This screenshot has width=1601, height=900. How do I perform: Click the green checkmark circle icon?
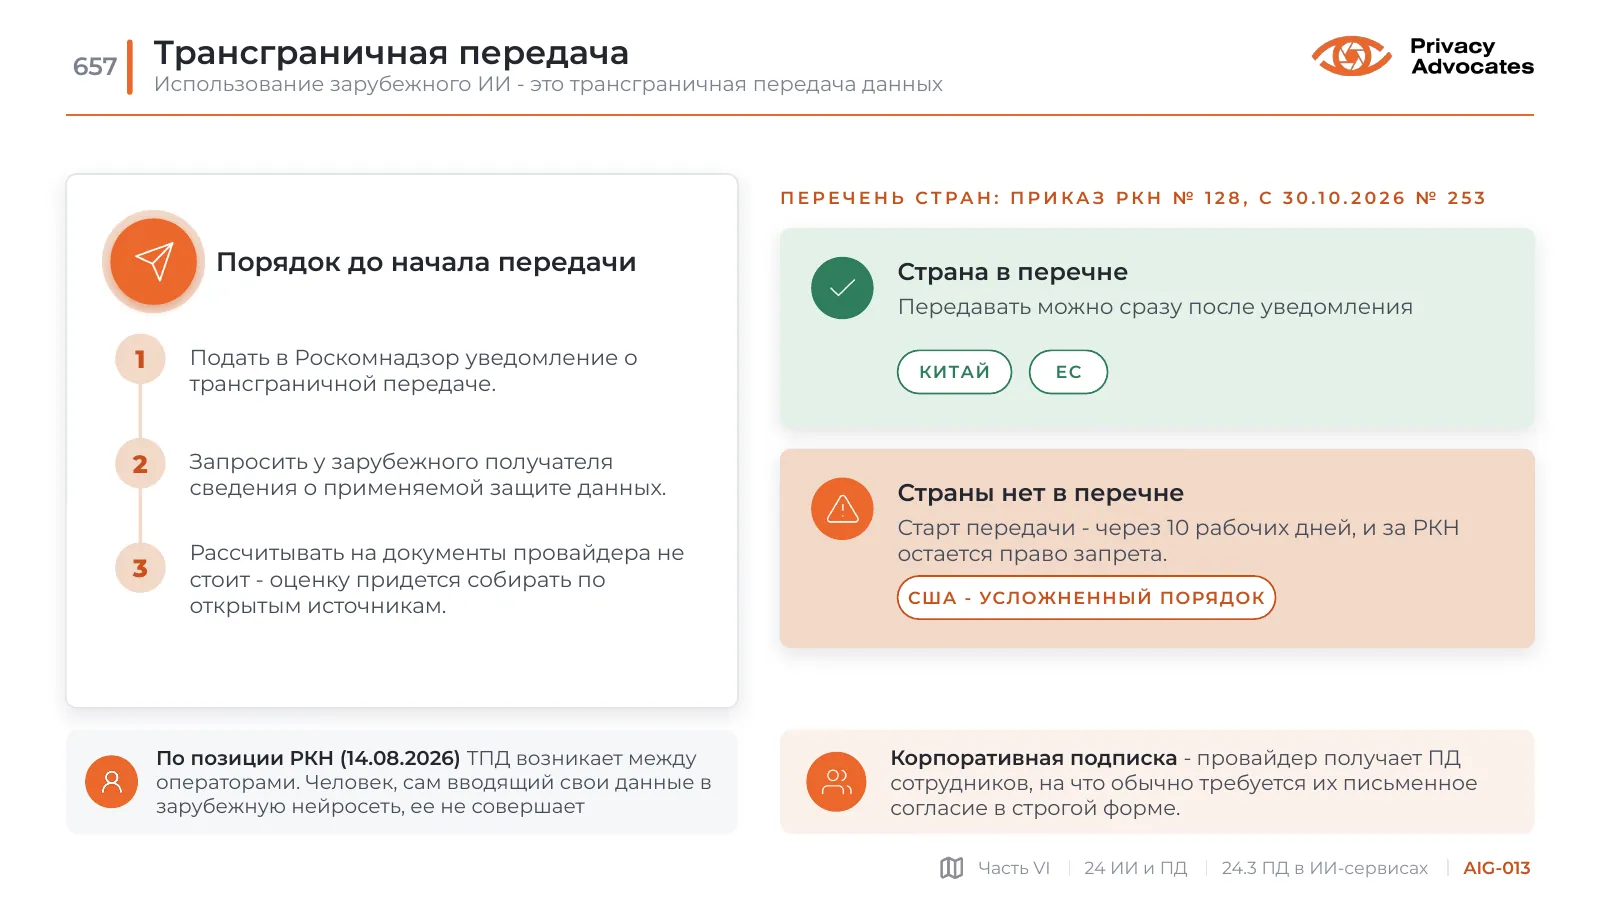coord(842,288)
